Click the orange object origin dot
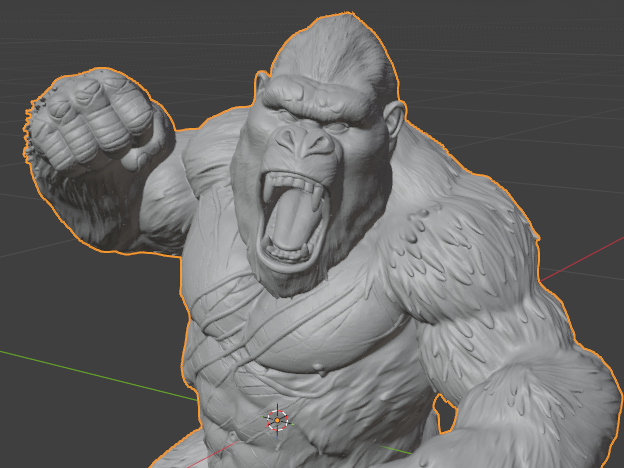 tap(277, 420)
